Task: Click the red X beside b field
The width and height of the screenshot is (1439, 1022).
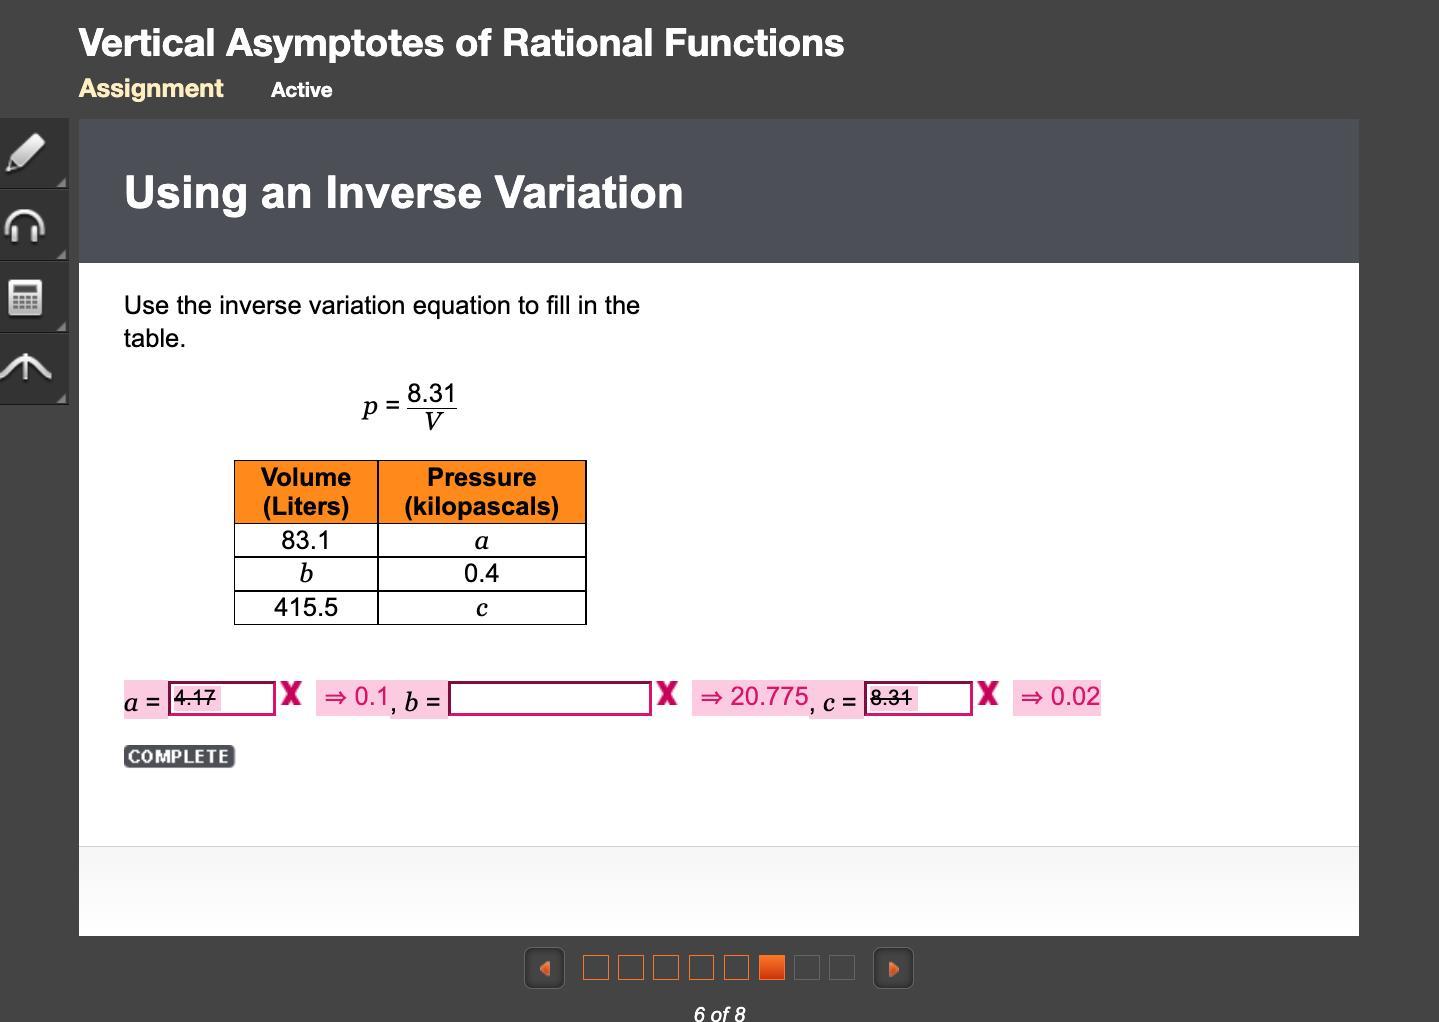Action: tap(667, 694)
